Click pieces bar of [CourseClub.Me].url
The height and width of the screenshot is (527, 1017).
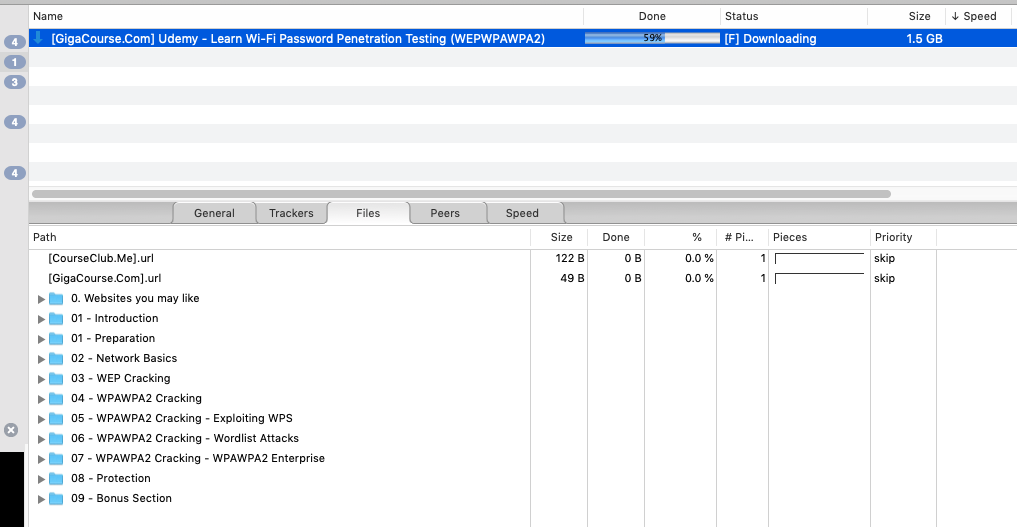coord(819,259)
